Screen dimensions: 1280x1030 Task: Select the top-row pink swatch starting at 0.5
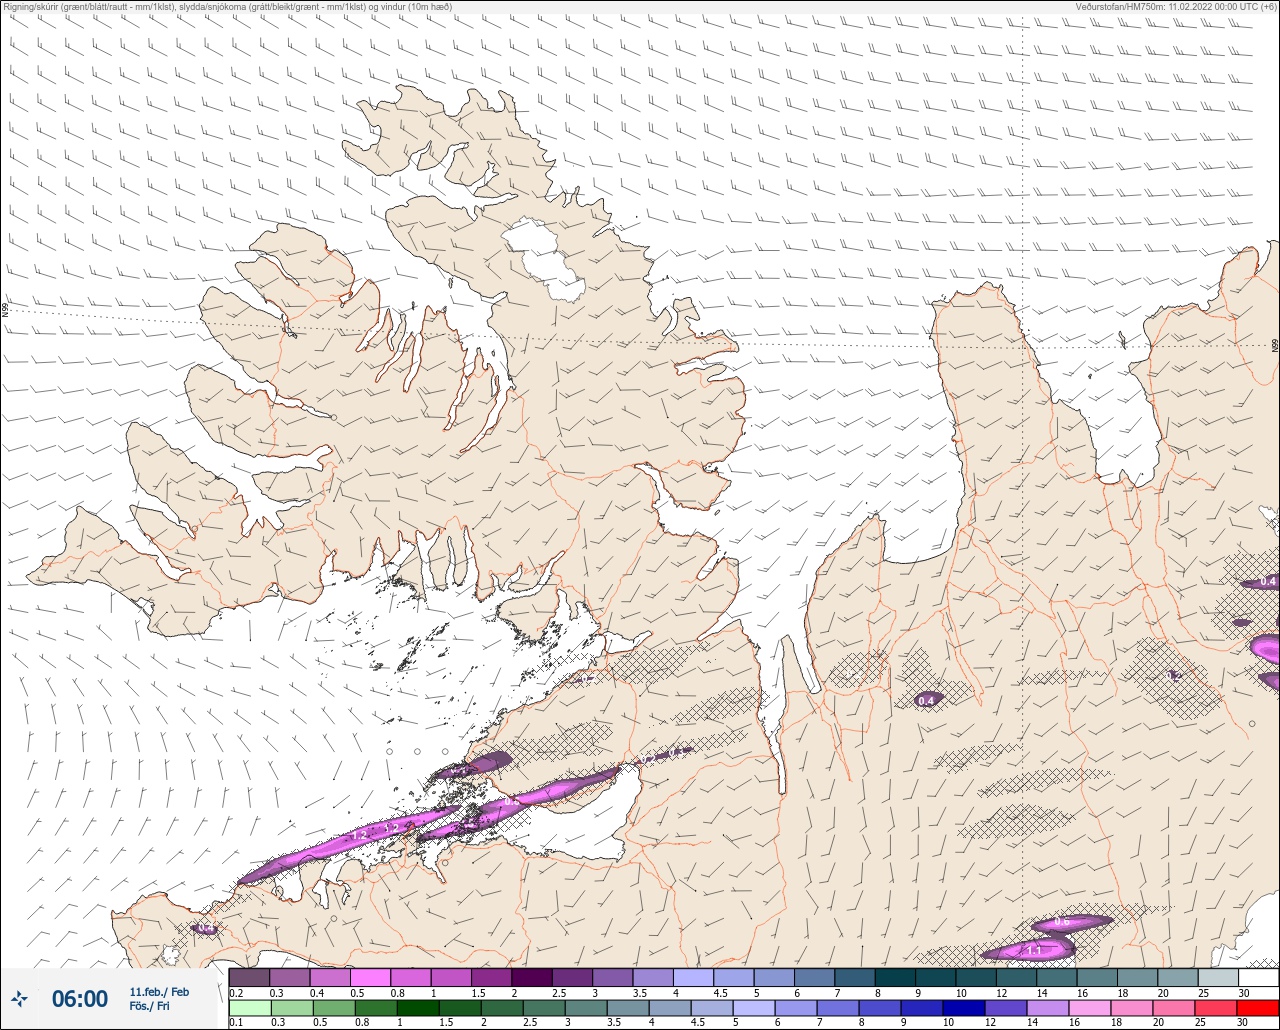tap(370, 977)
